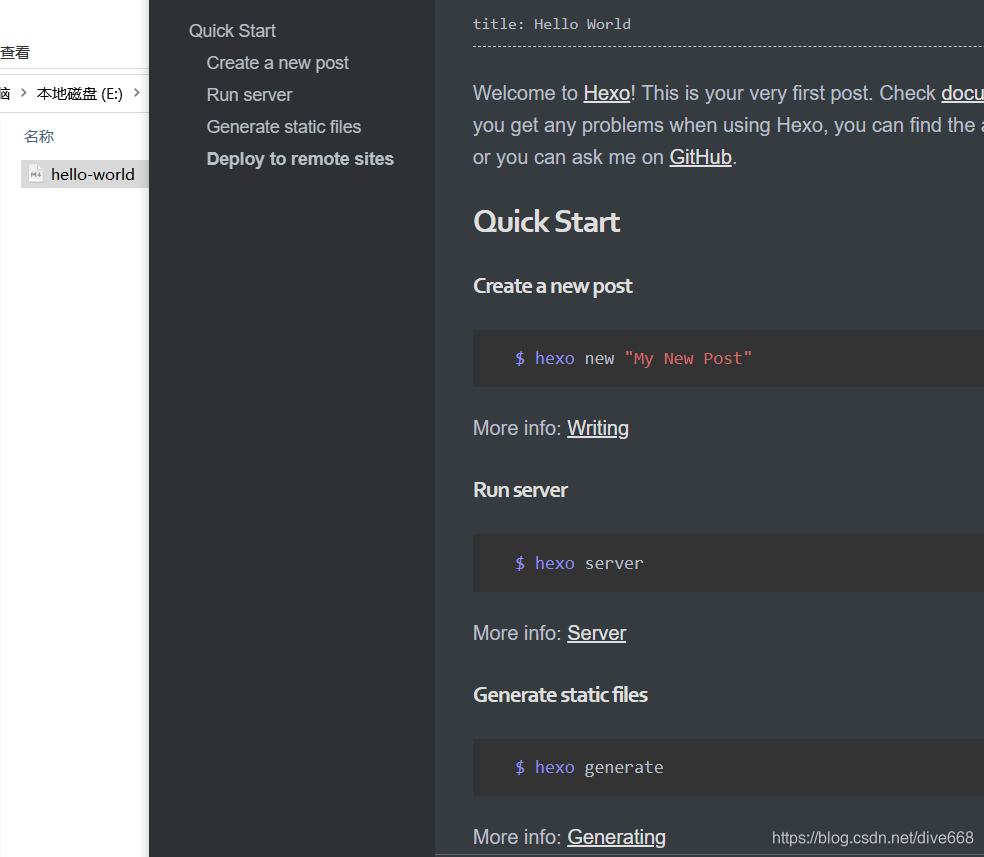
Task: Open the Writing more info link
Action: [x=597, y=428]
